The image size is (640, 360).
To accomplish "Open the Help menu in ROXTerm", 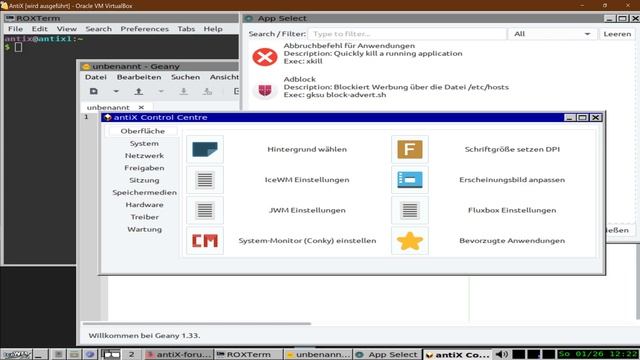I will click(x=213, y=29).
